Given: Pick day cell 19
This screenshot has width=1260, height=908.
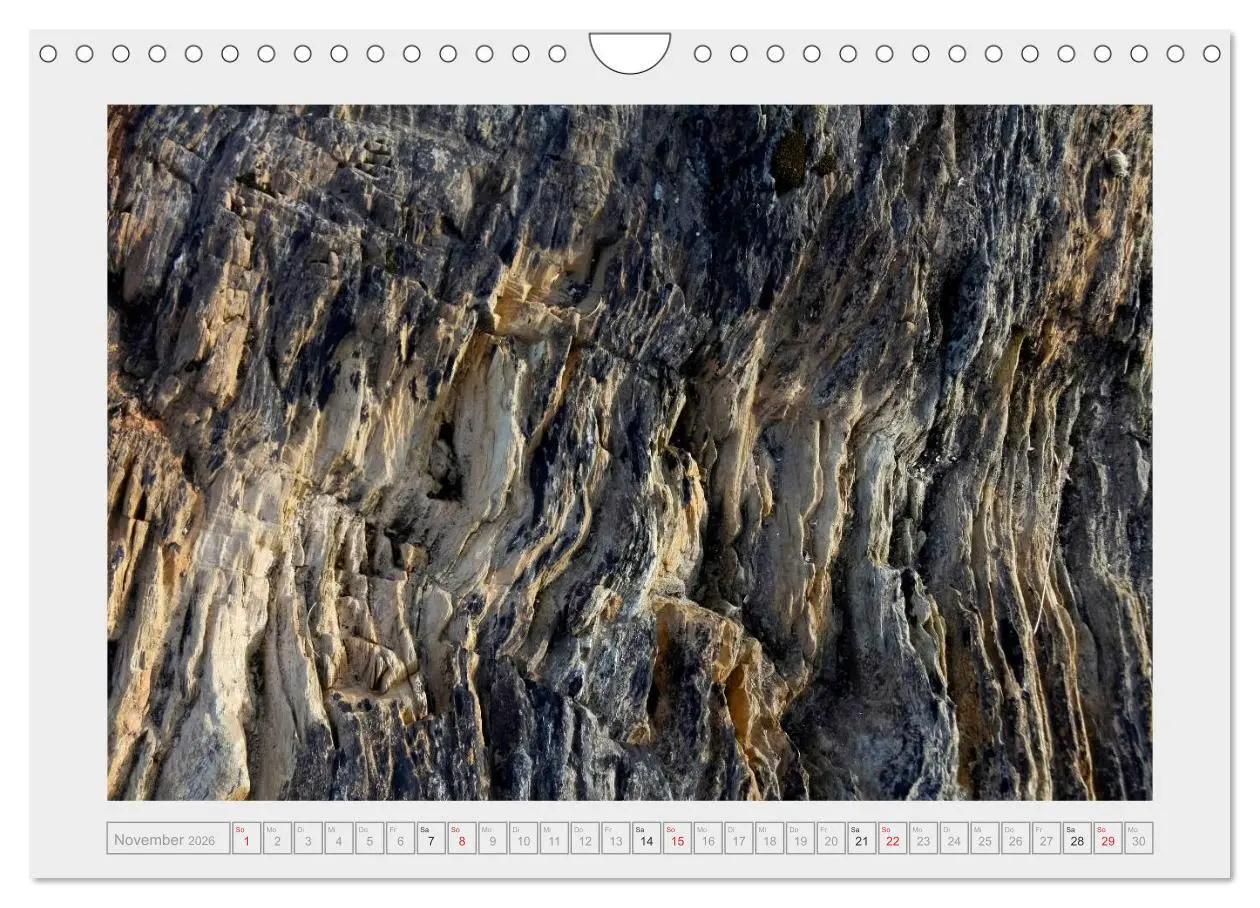Looking at the screenshot, I should tap(801, 838).
